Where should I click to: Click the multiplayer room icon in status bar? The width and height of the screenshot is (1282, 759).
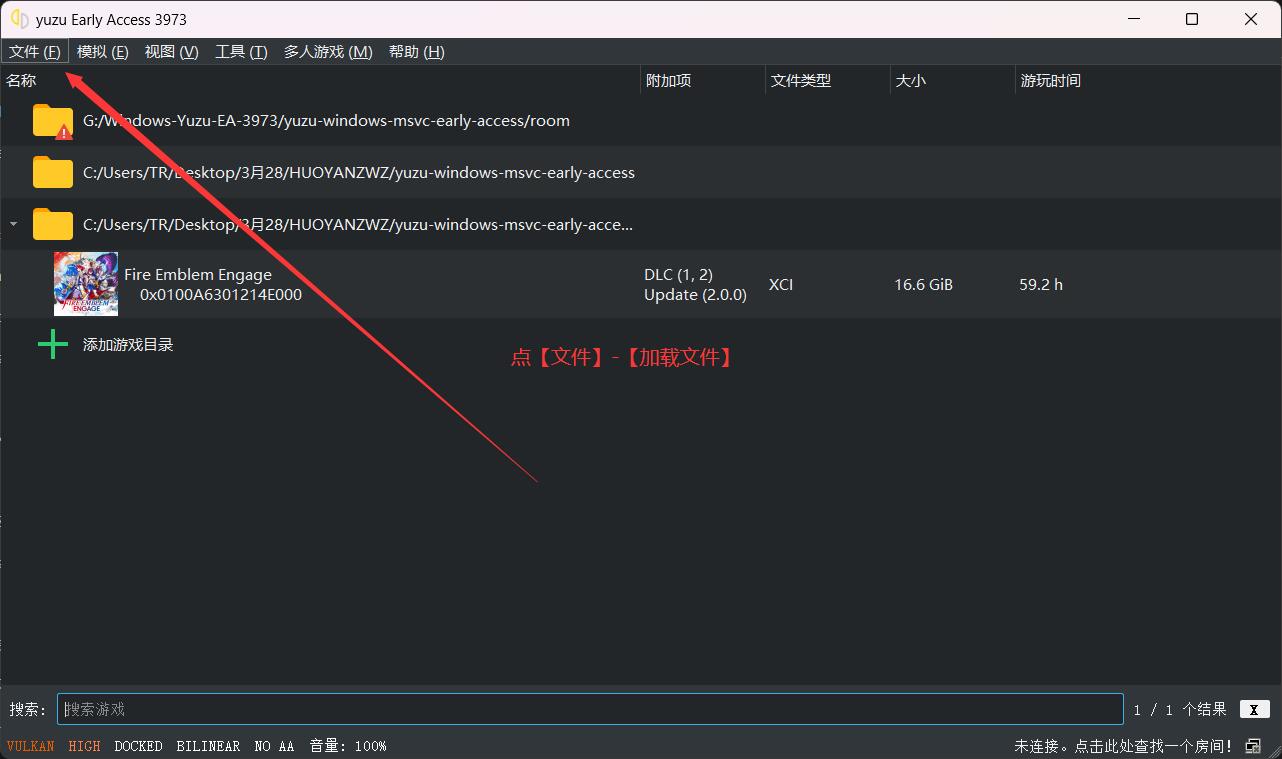click(1253, 746)
